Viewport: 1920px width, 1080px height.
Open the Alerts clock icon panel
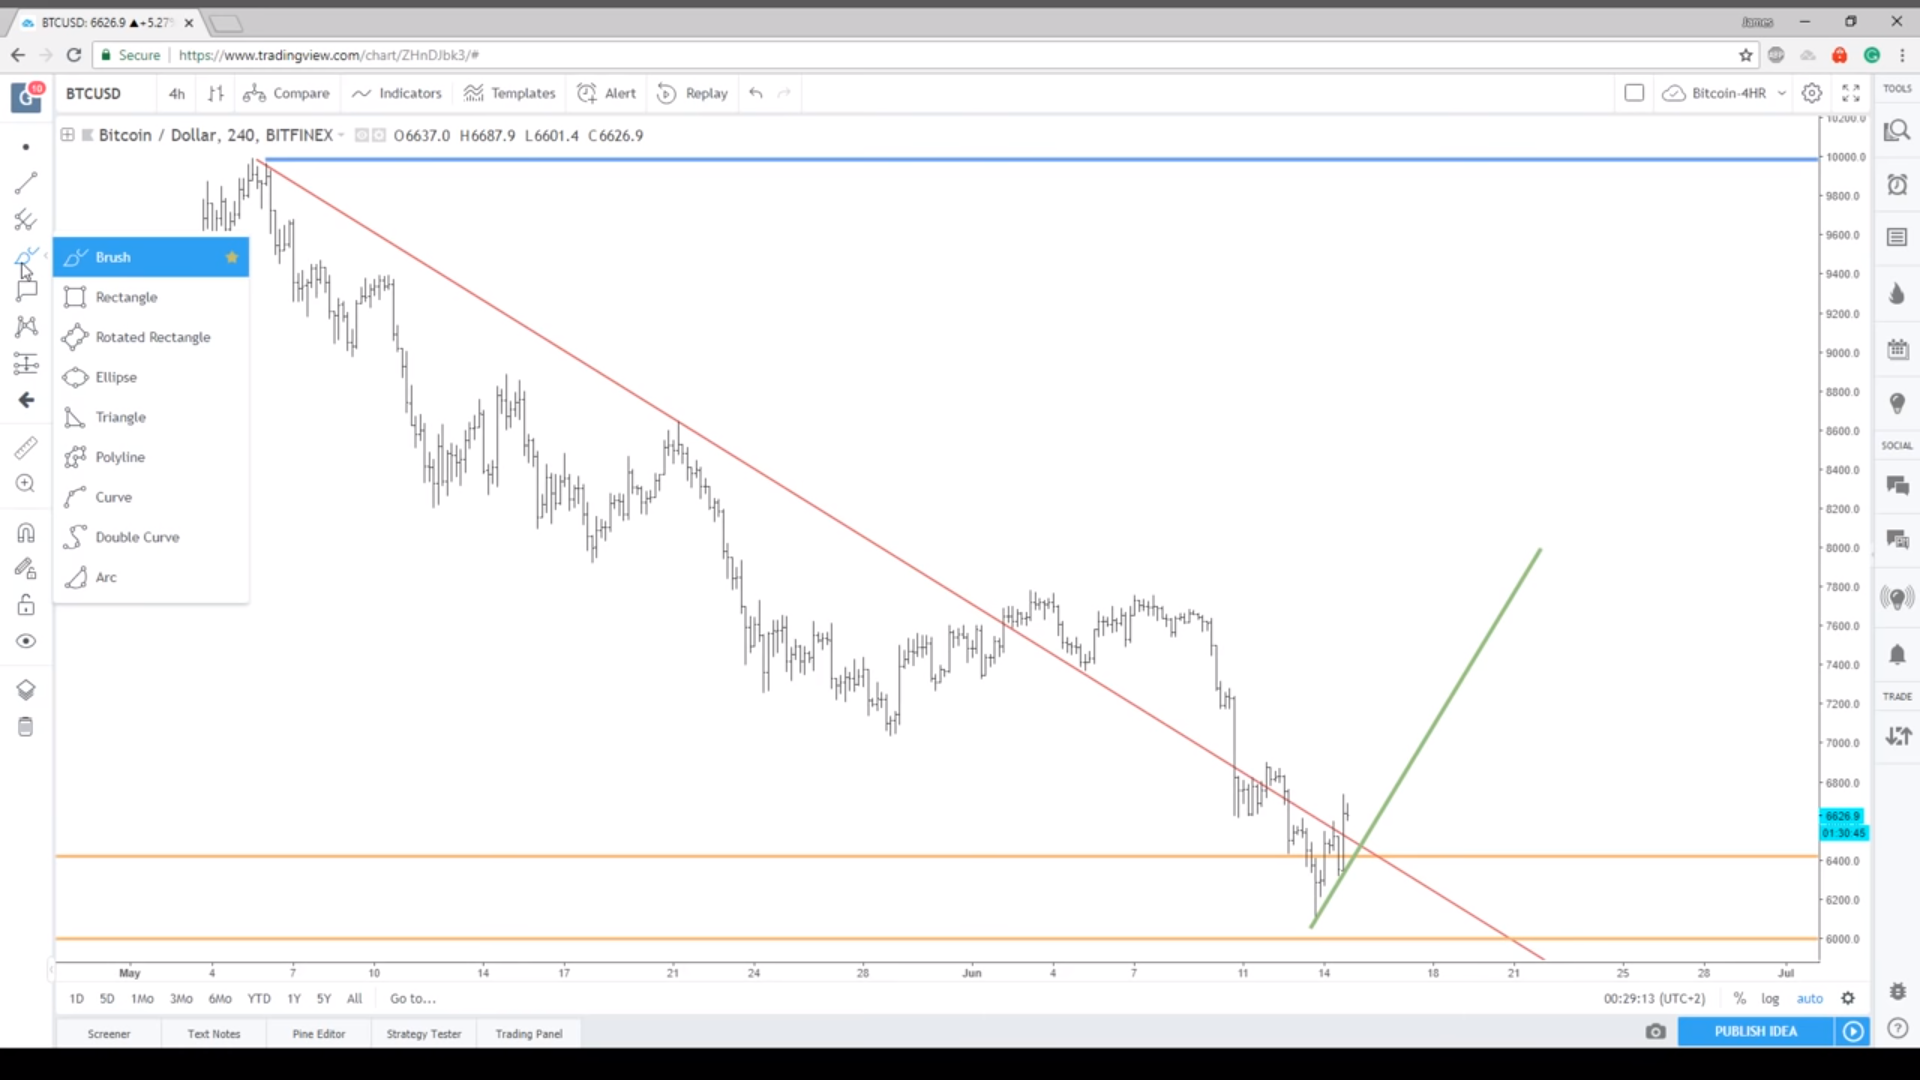coord(1897,185)
